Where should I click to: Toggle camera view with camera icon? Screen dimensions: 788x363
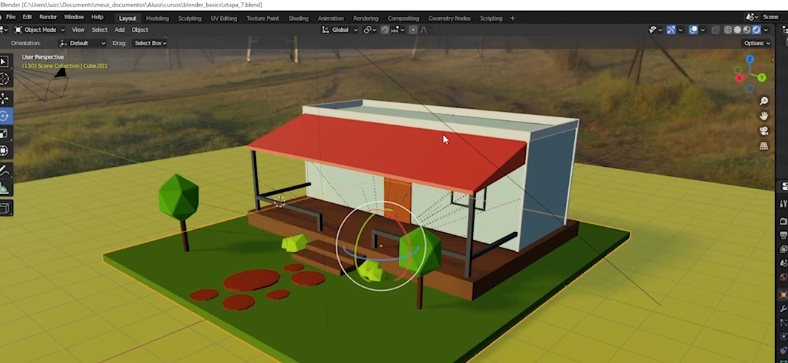[x=764, y=131]
